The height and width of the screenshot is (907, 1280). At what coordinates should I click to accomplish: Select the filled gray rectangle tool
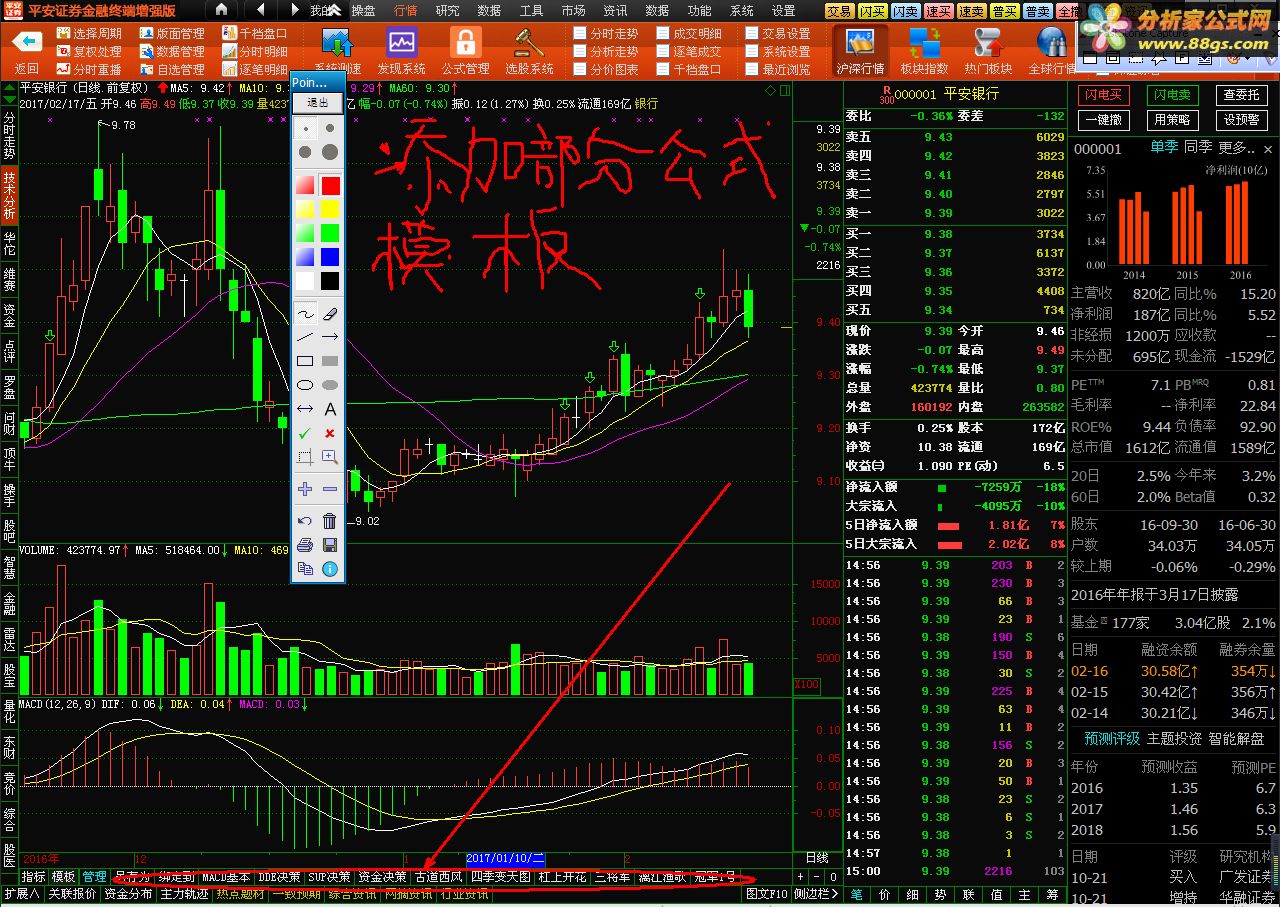(330, 361)
